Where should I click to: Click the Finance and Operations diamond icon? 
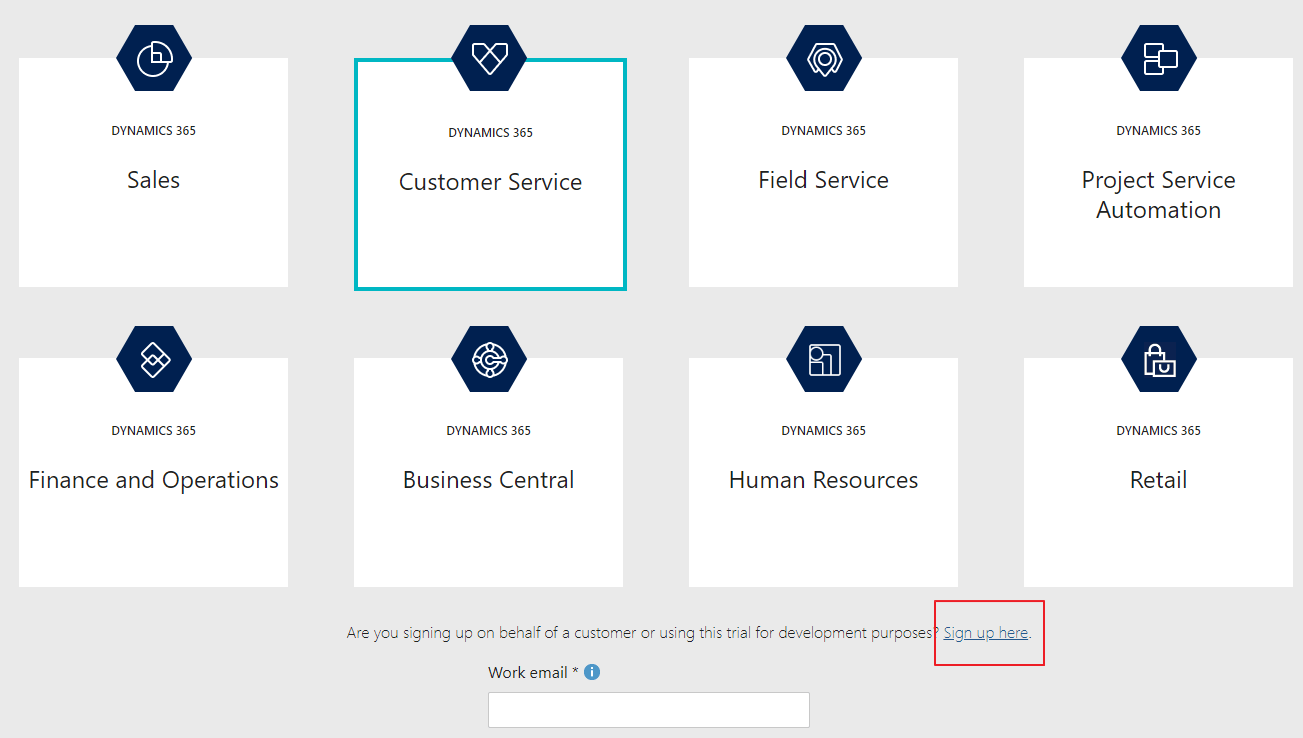coord(153,359)
